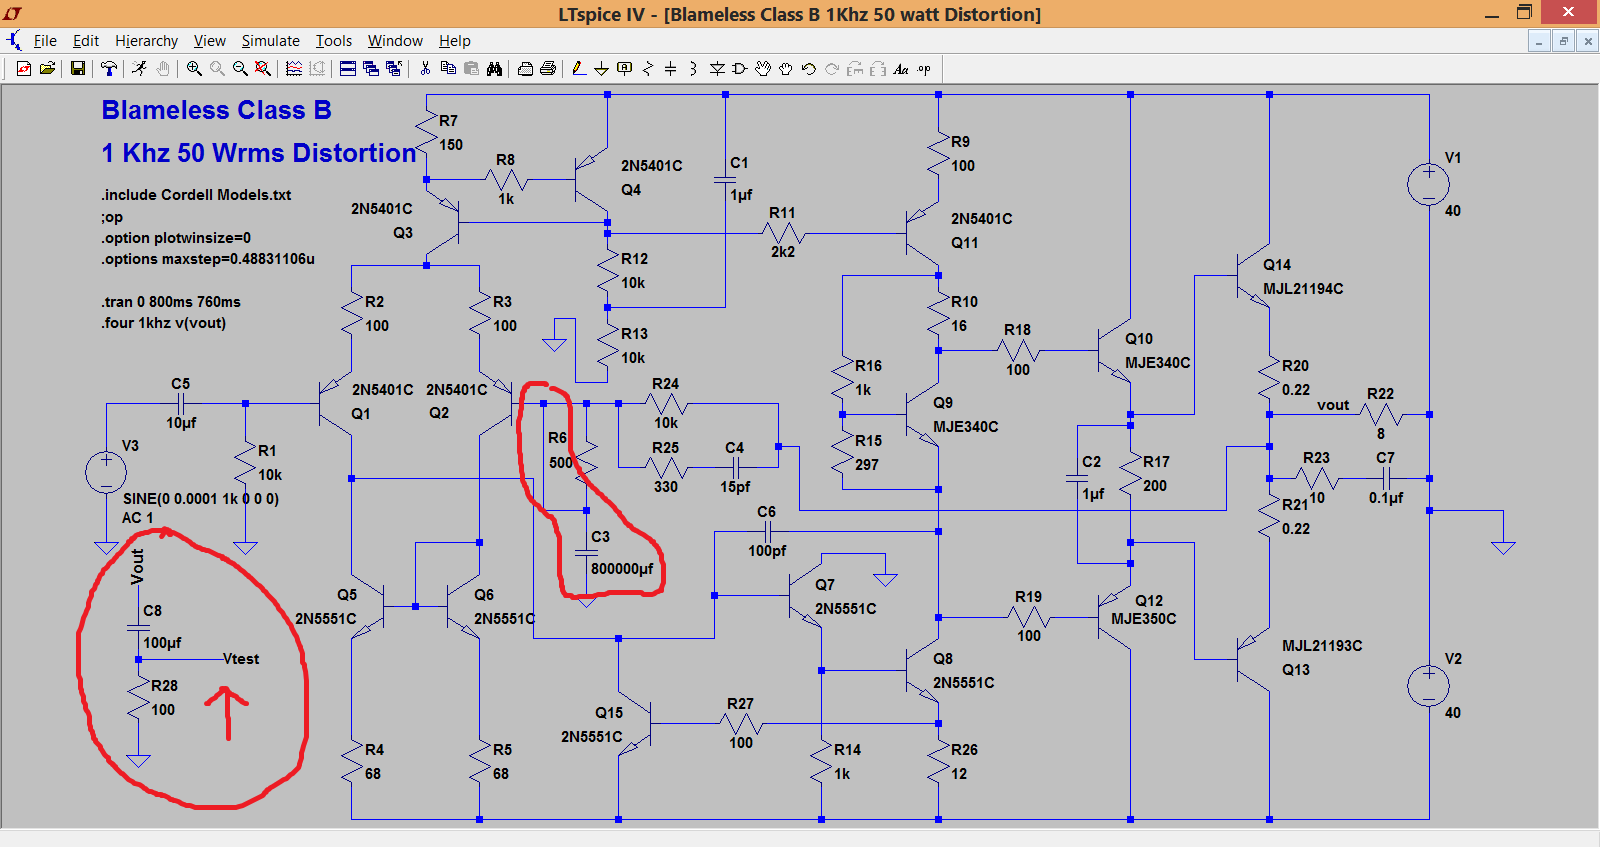Click the C8 100µf capacitor value
1600x847 pixels.
click(162, 643)
